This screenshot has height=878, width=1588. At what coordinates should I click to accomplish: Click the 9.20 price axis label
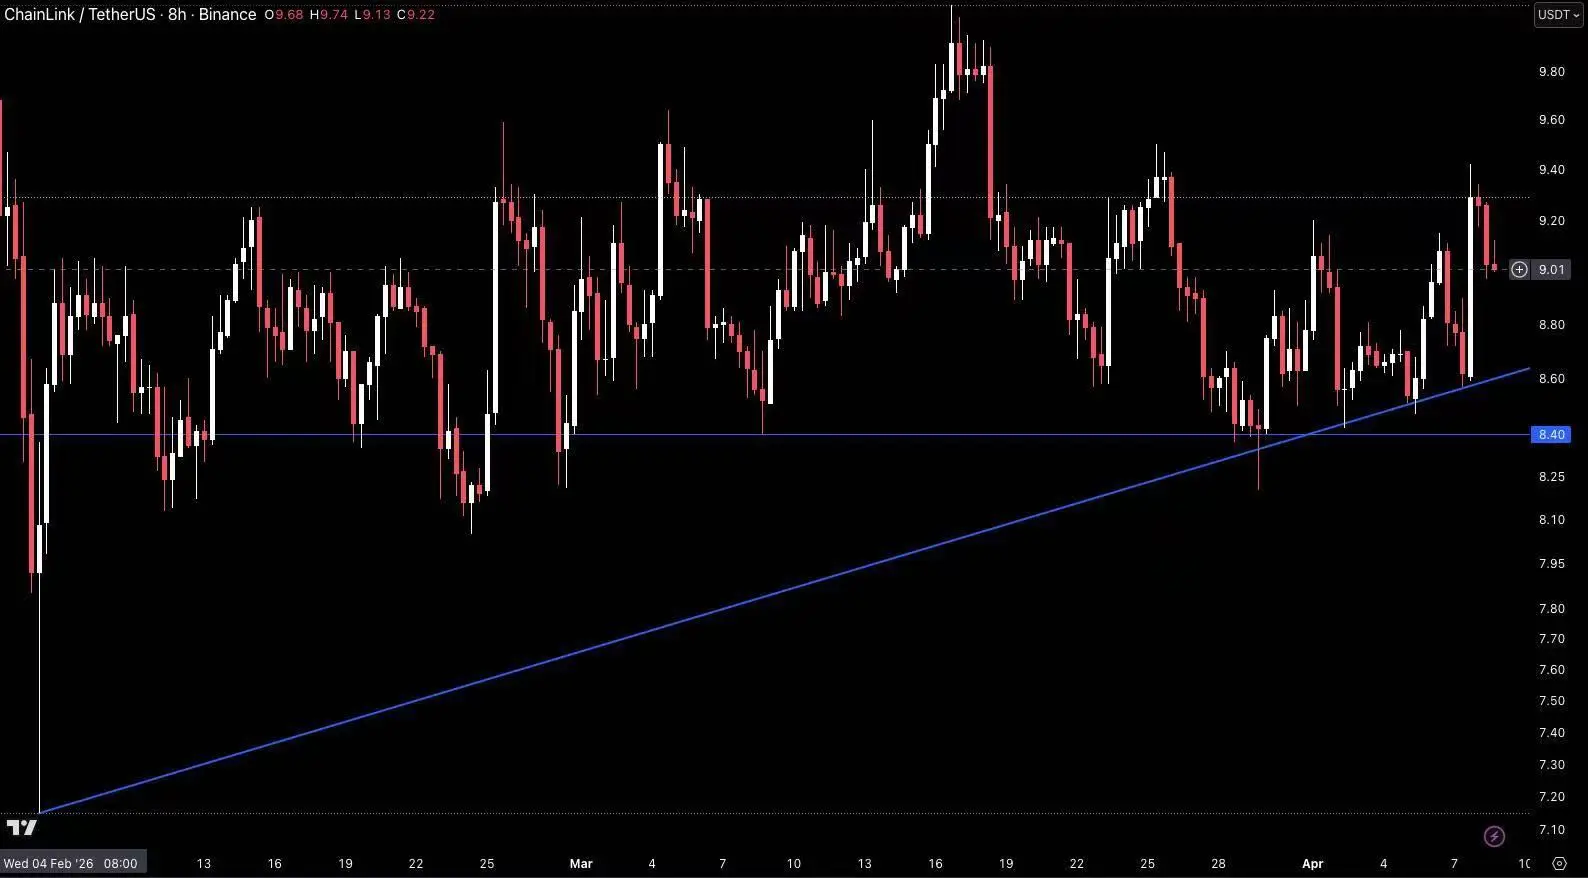1551,221
